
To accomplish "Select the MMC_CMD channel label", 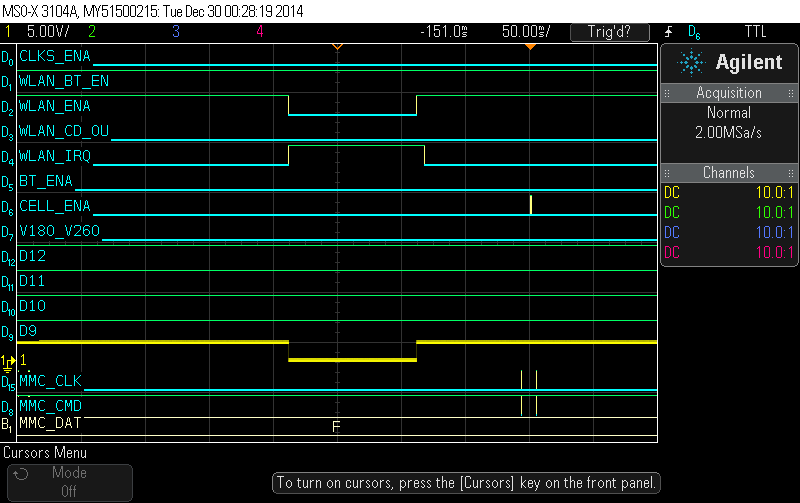I will (50, 406).
